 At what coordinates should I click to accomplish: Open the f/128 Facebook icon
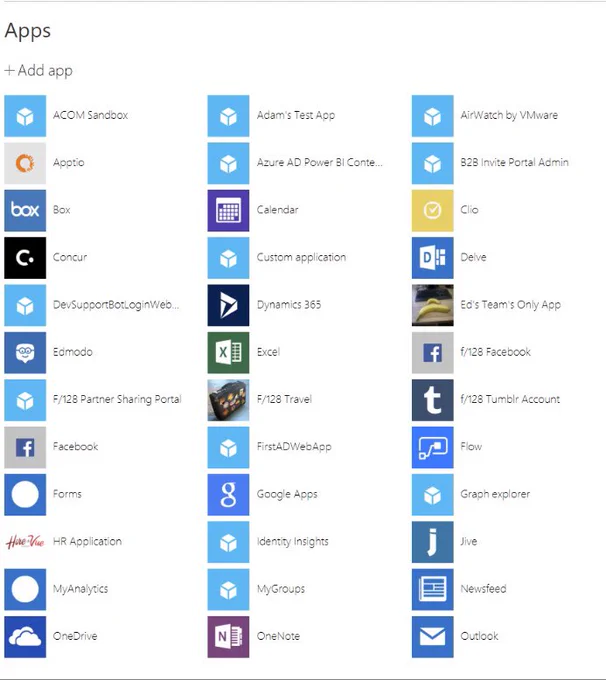(x=432, y=353)
